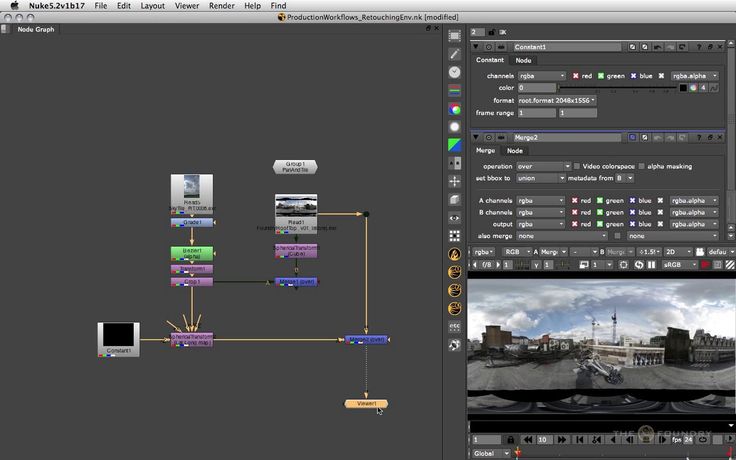
Task: Select the Grade1 node in graph
Action: pyautogui.click(x=191, y=222)
